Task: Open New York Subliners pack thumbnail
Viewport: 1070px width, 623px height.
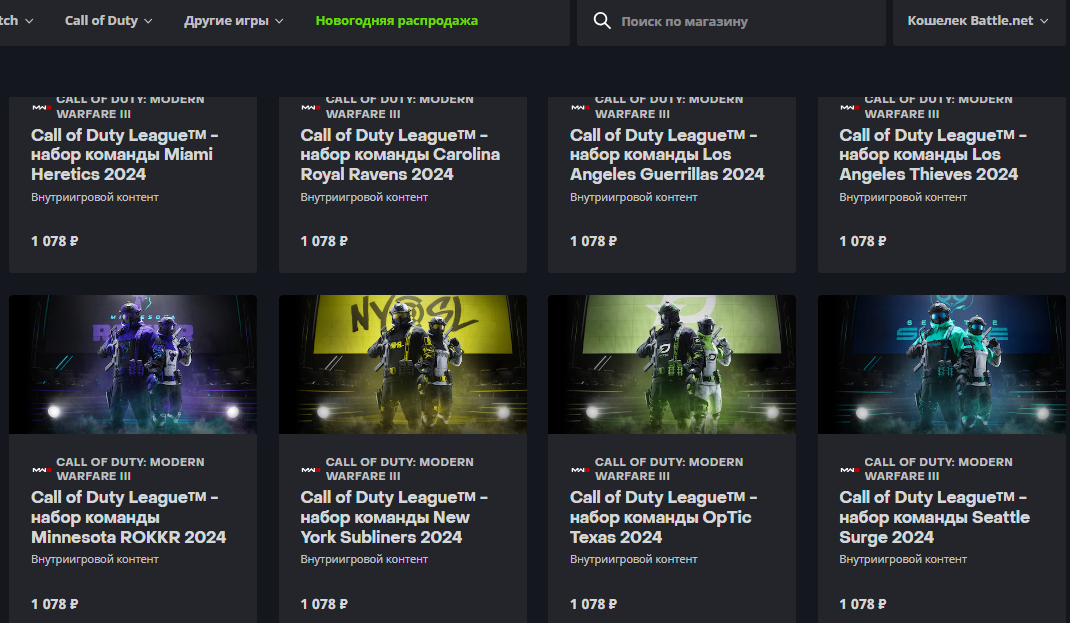Action: click(x=403, y=364)
